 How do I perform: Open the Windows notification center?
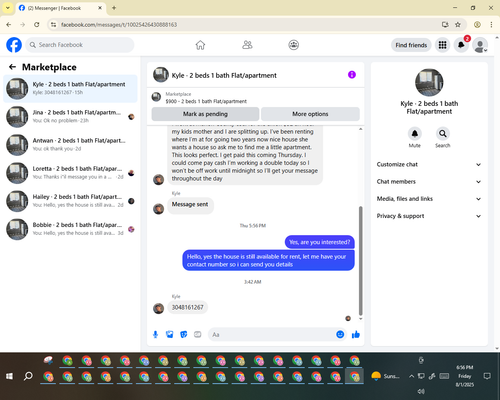(x=487, y=376)
